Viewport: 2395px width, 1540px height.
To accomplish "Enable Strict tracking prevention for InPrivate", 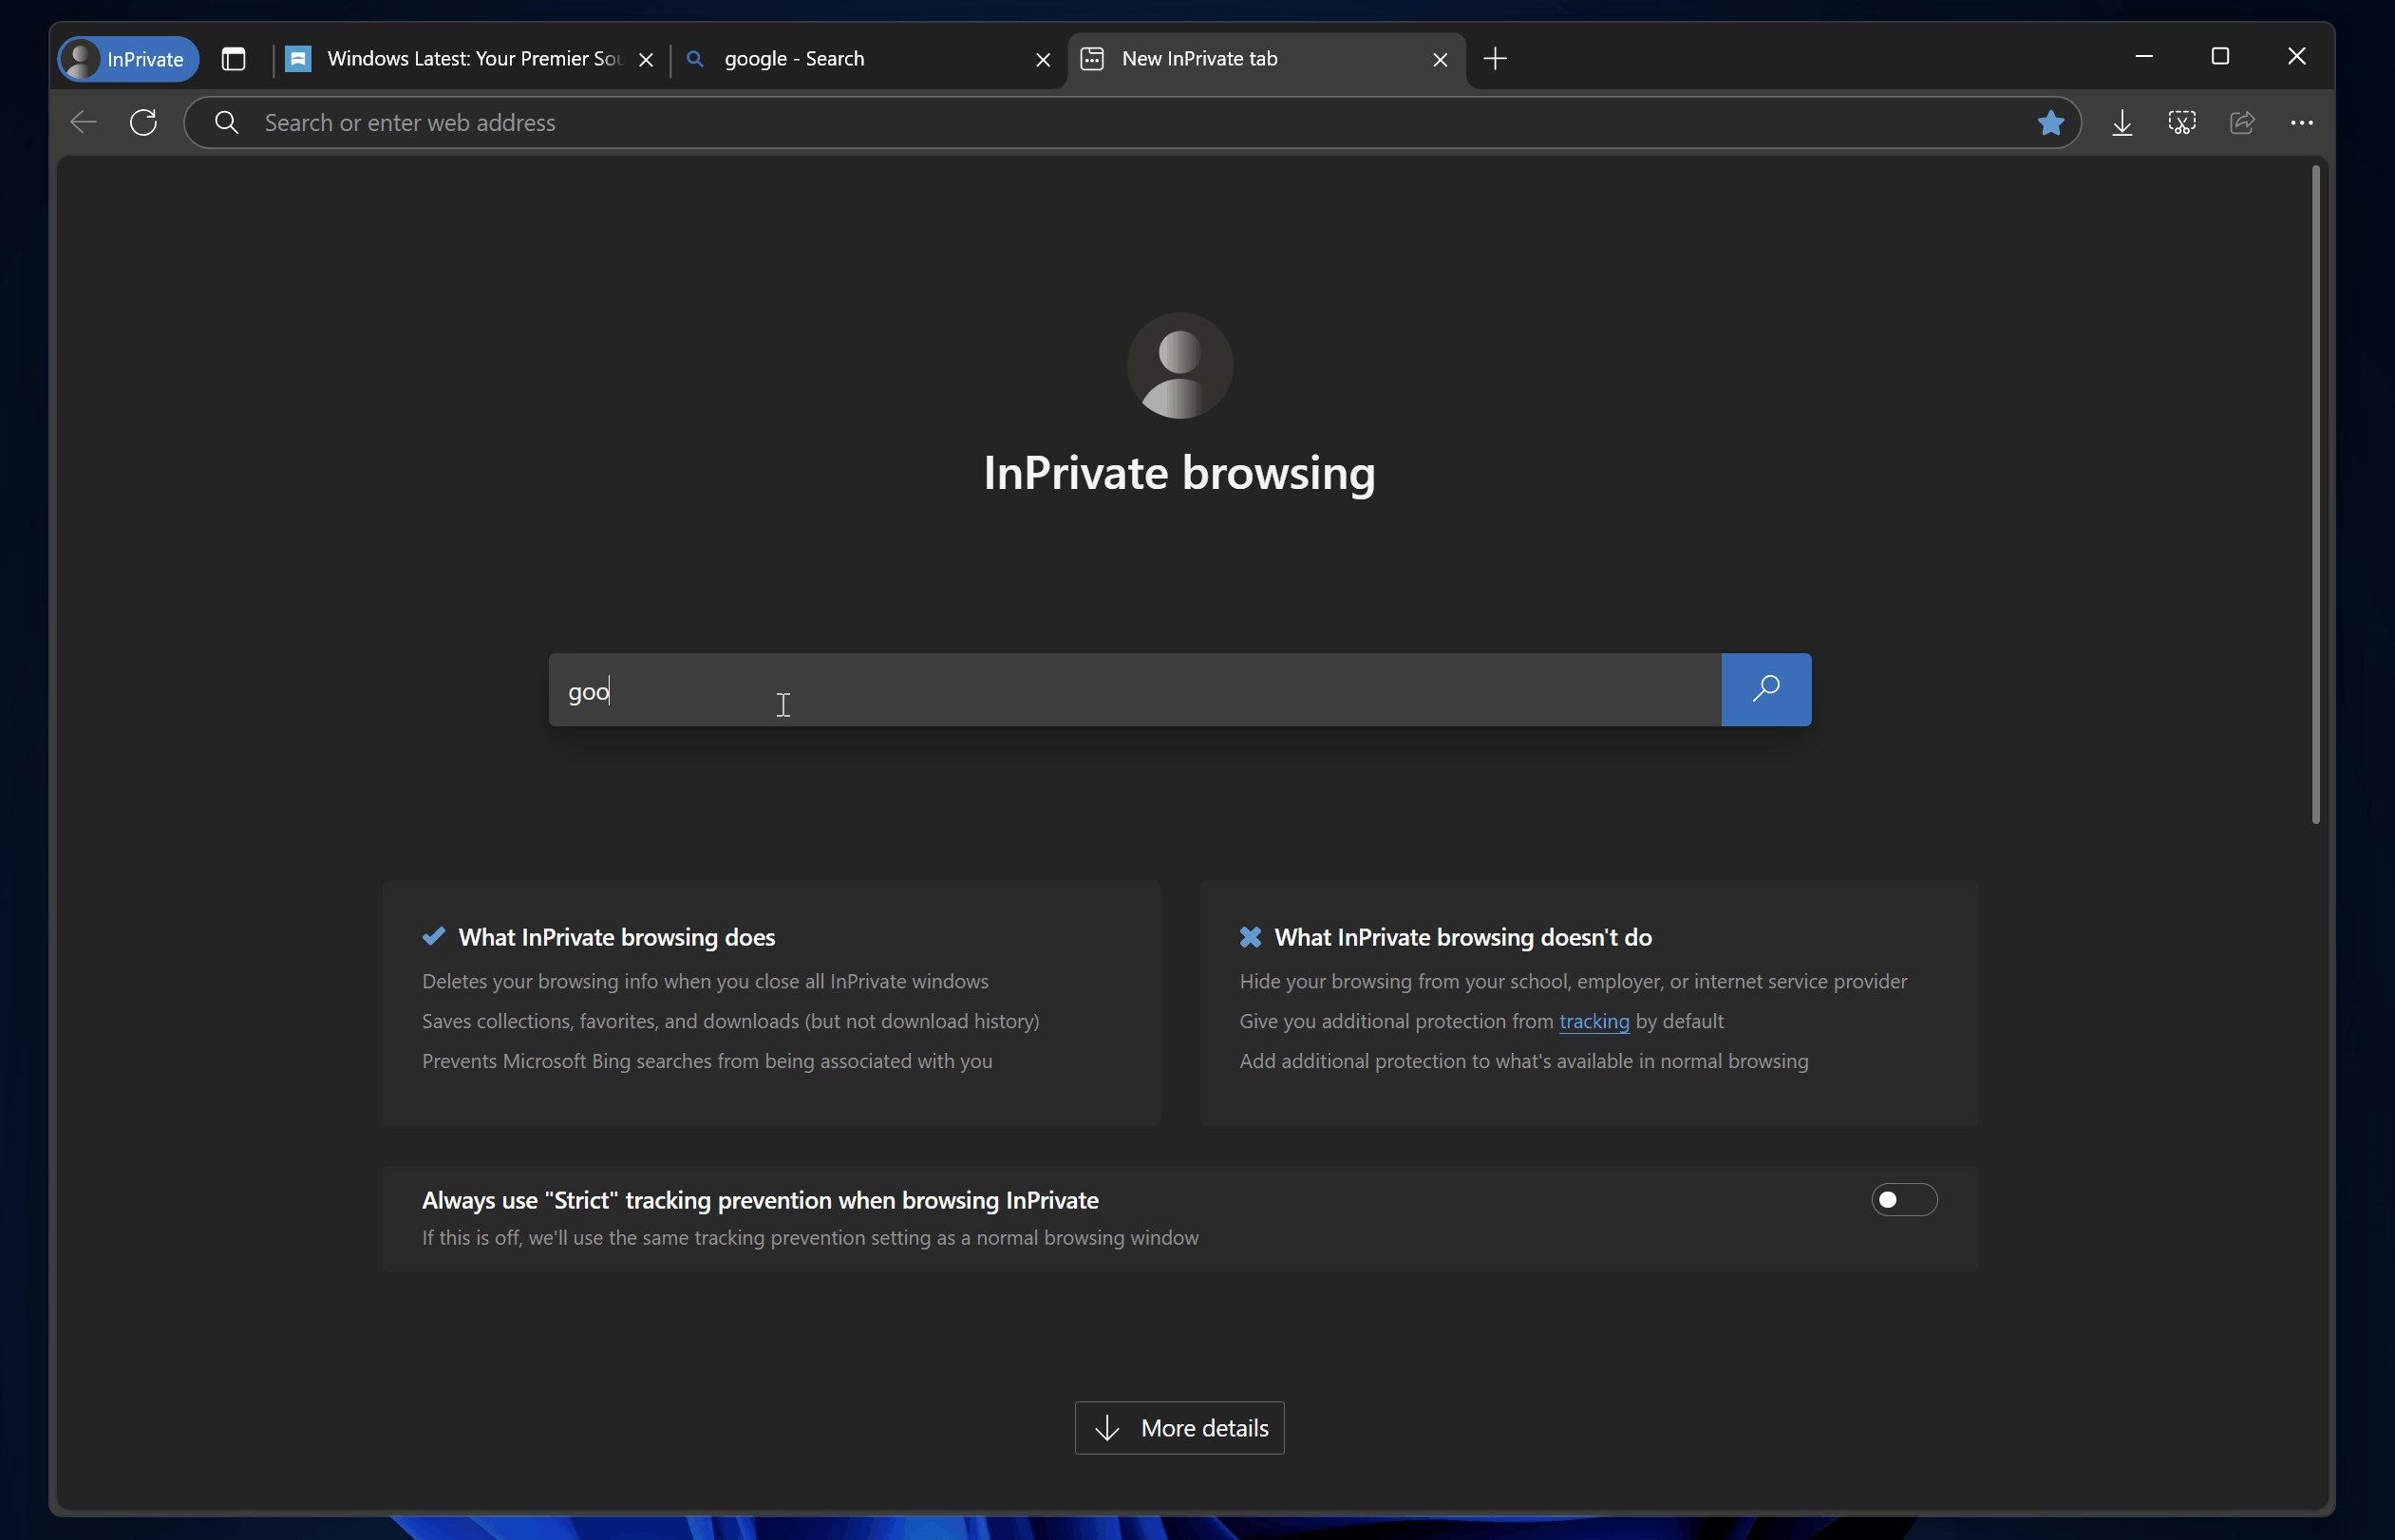I will (x=1903, y=1199).
